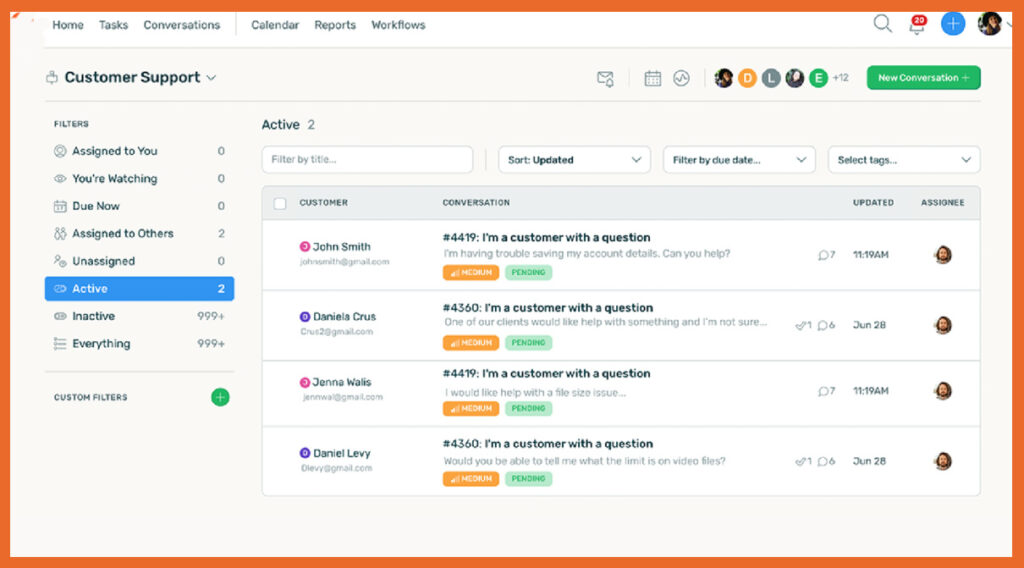This screenshot has height=568, width=1024.
Task: Click the Filter by title input field
Action: 367,160
